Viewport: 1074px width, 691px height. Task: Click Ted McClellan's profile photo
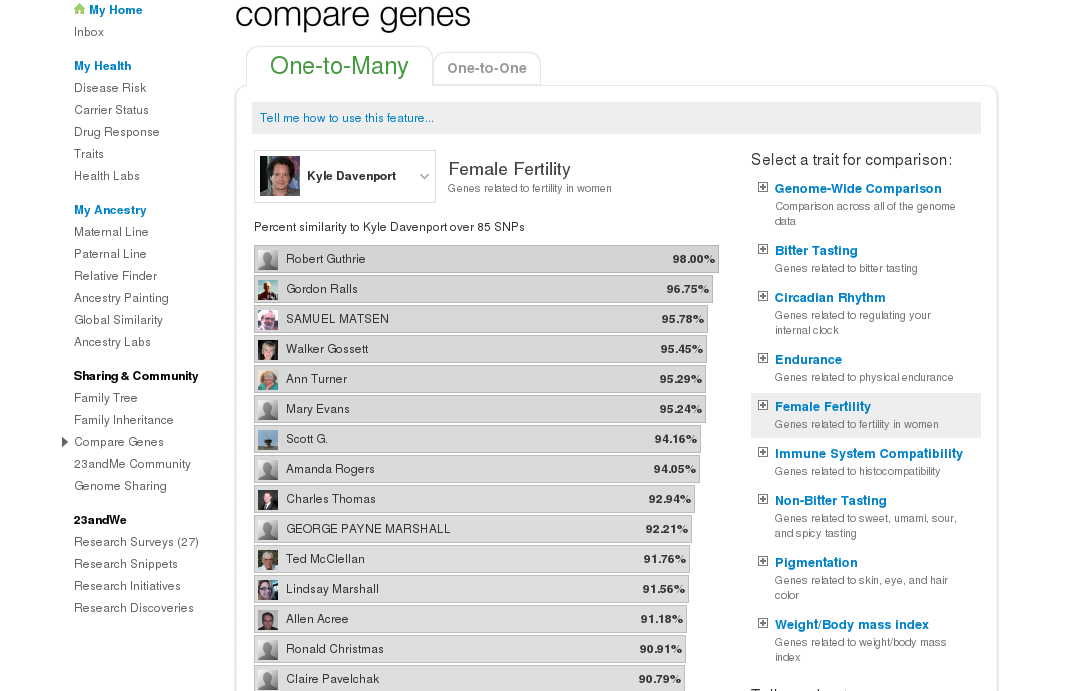click(268, 560)
